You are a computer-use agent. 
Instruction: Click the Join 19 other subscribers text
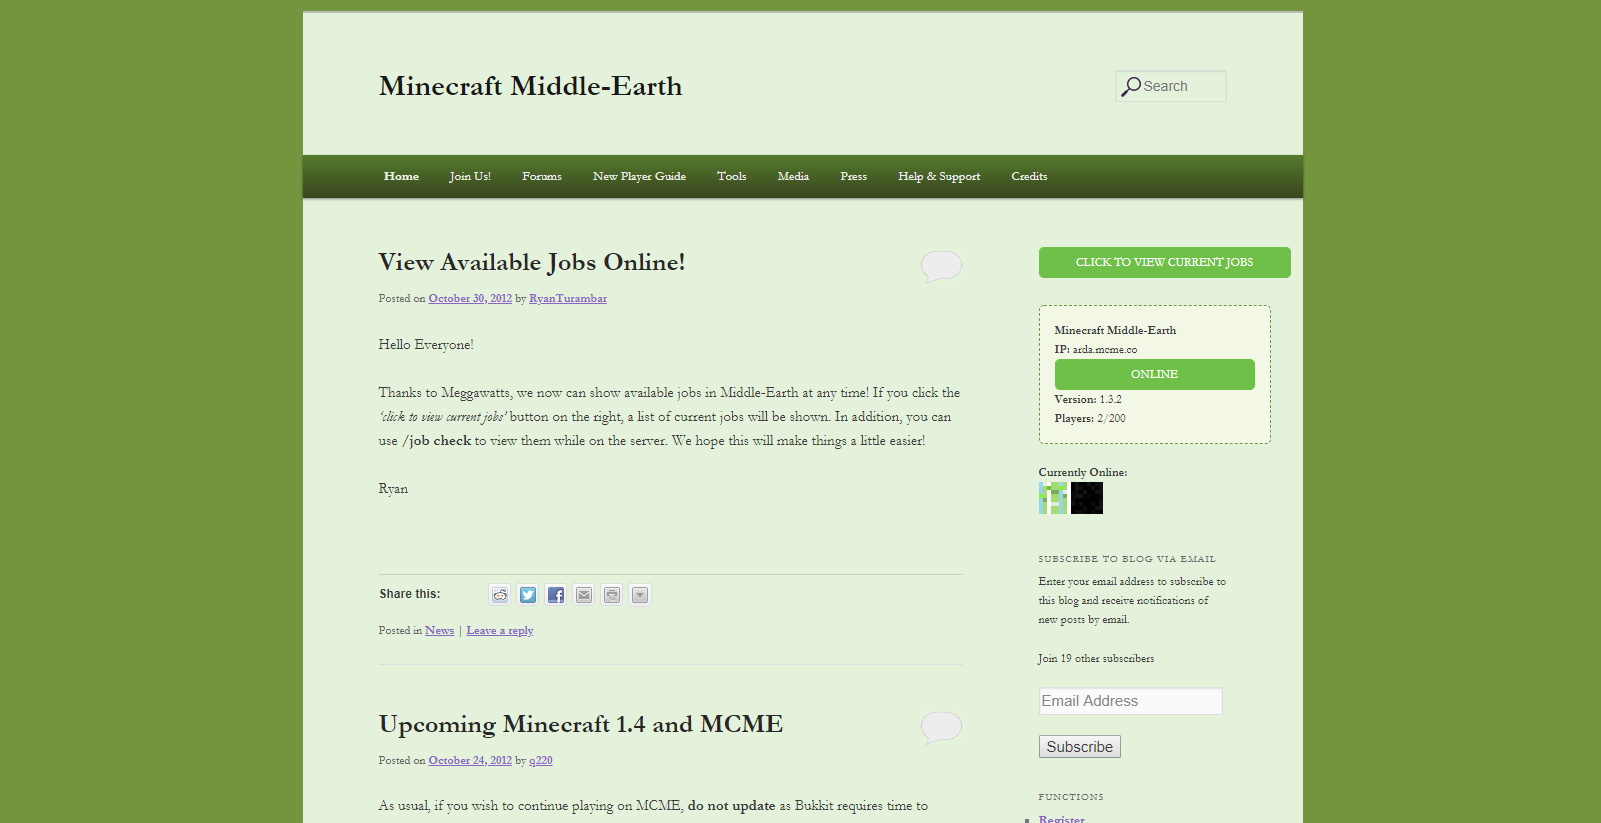[1096, 658]
